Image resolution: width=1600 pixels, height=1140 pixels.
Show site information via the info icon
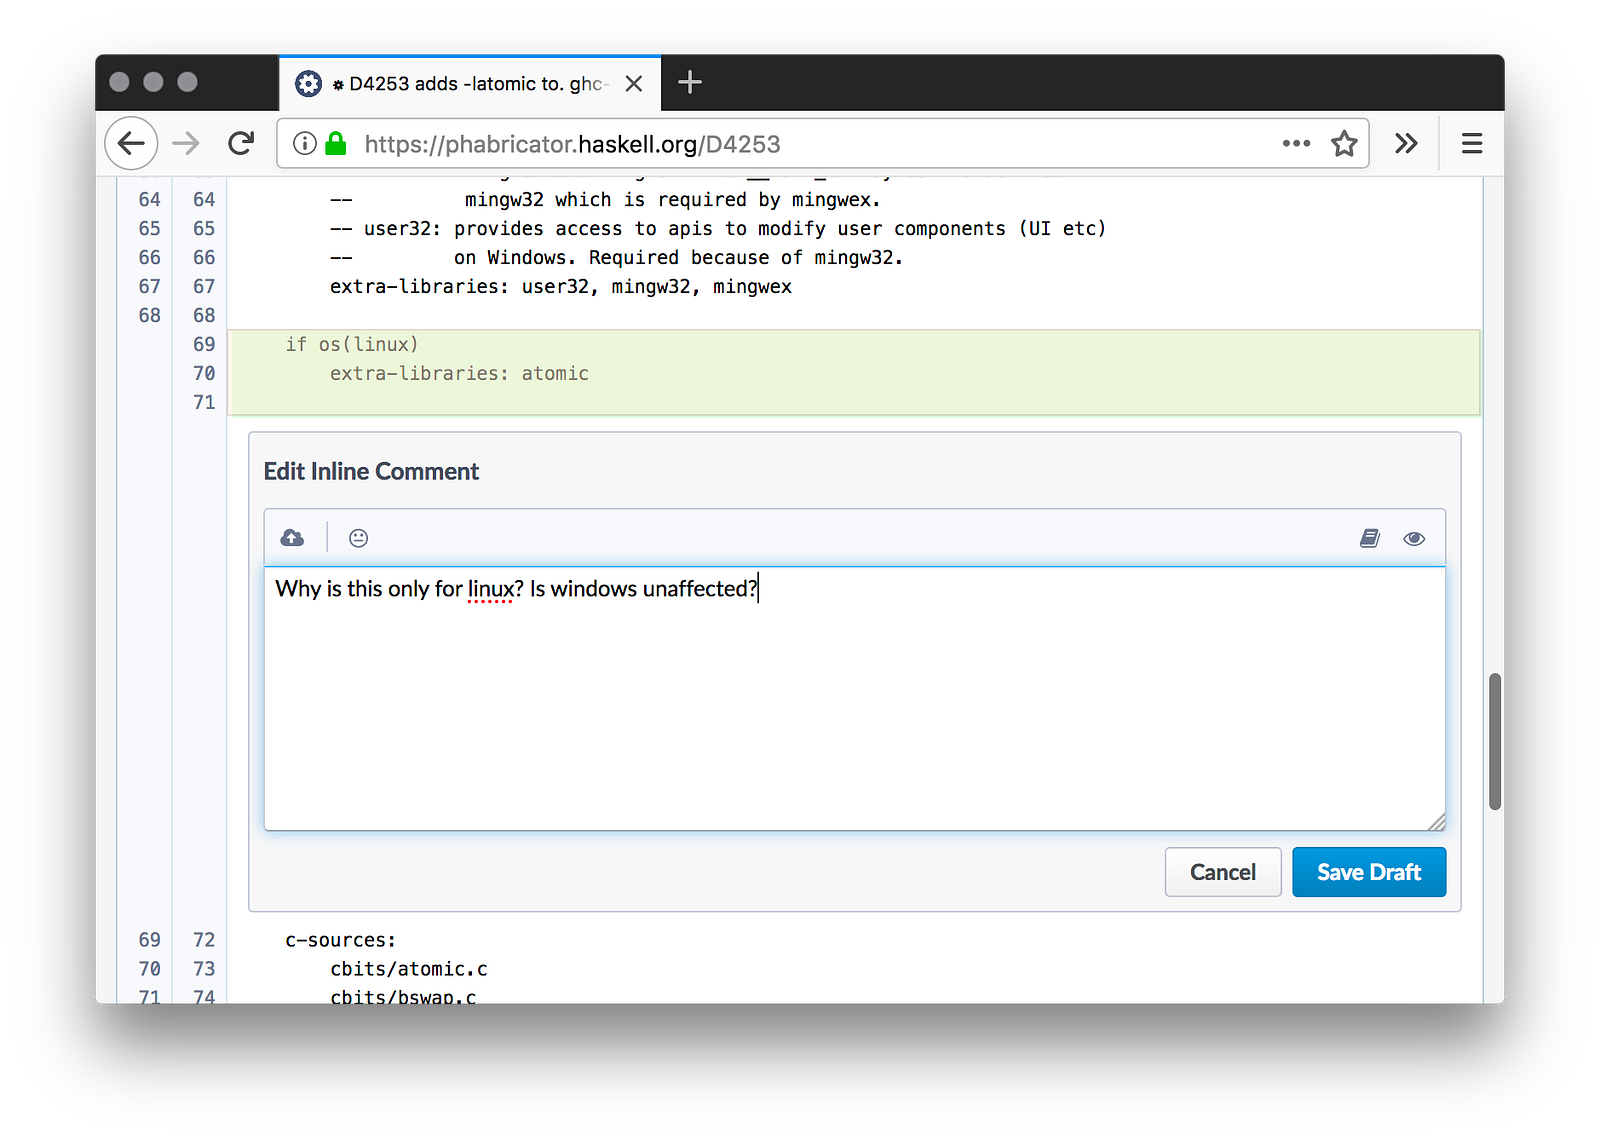click(x=304, y=144)
